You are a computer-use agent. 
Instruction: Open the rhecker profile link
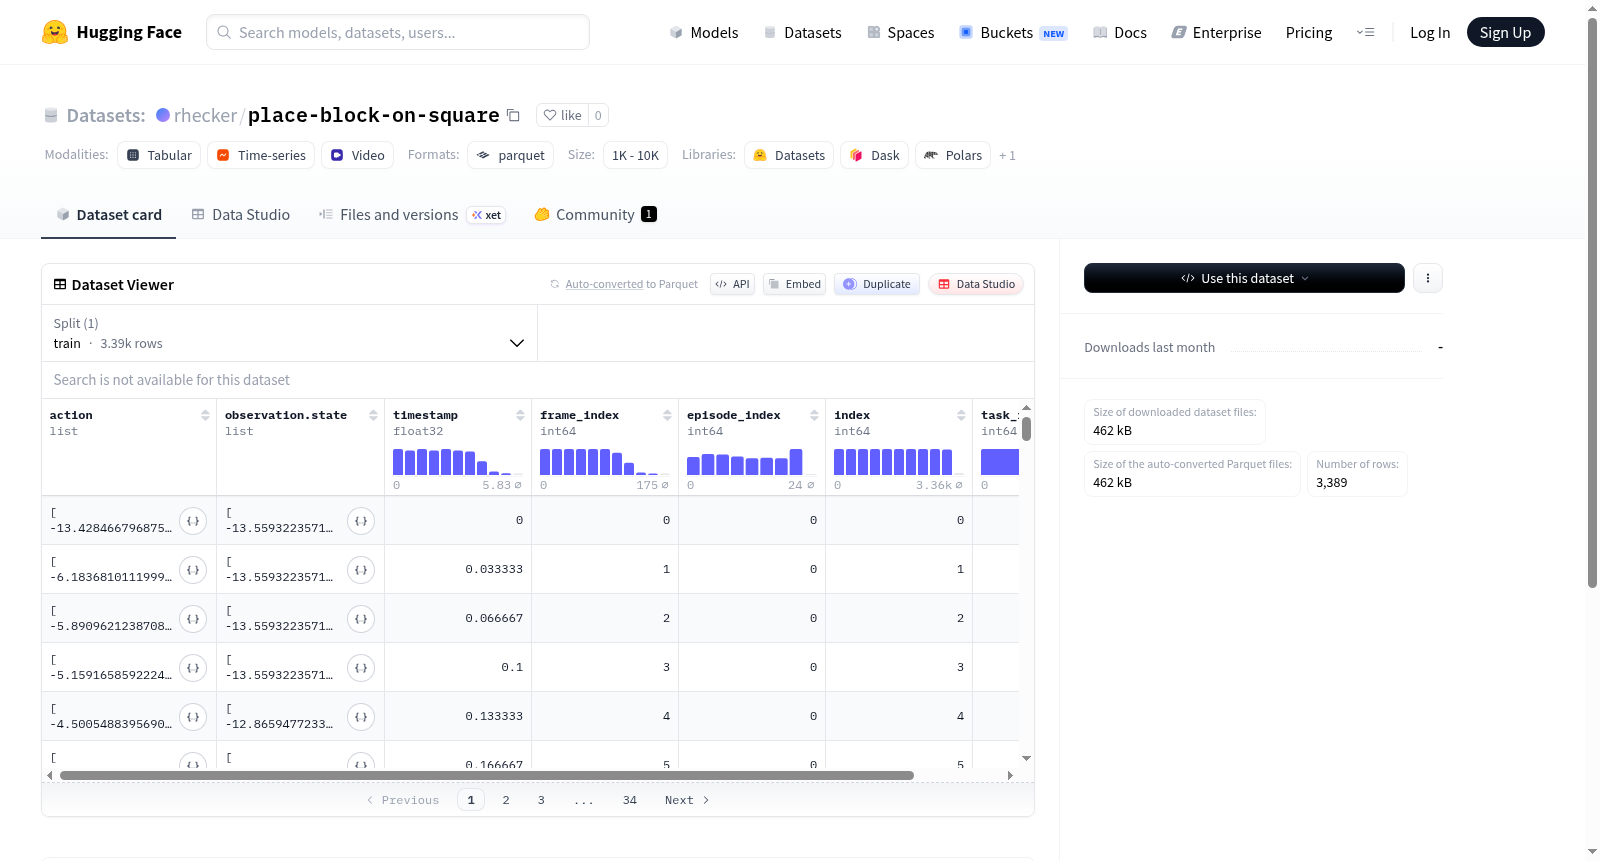pyautogui.click(x=205, y=115)
